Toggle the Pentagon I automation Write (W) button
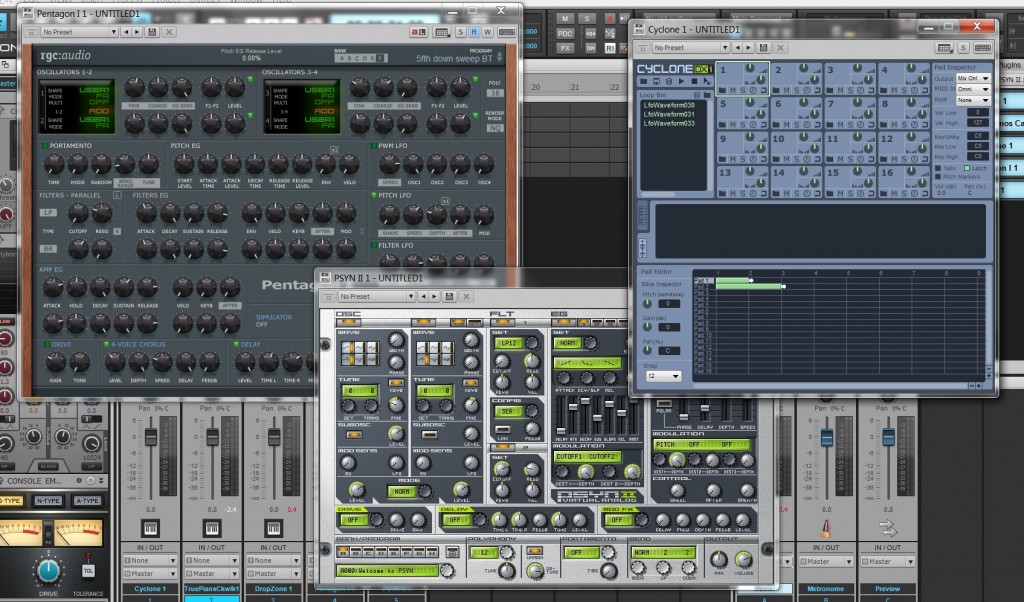The width and height of the screenshot is (1024, 602). (x=487, y=32)
